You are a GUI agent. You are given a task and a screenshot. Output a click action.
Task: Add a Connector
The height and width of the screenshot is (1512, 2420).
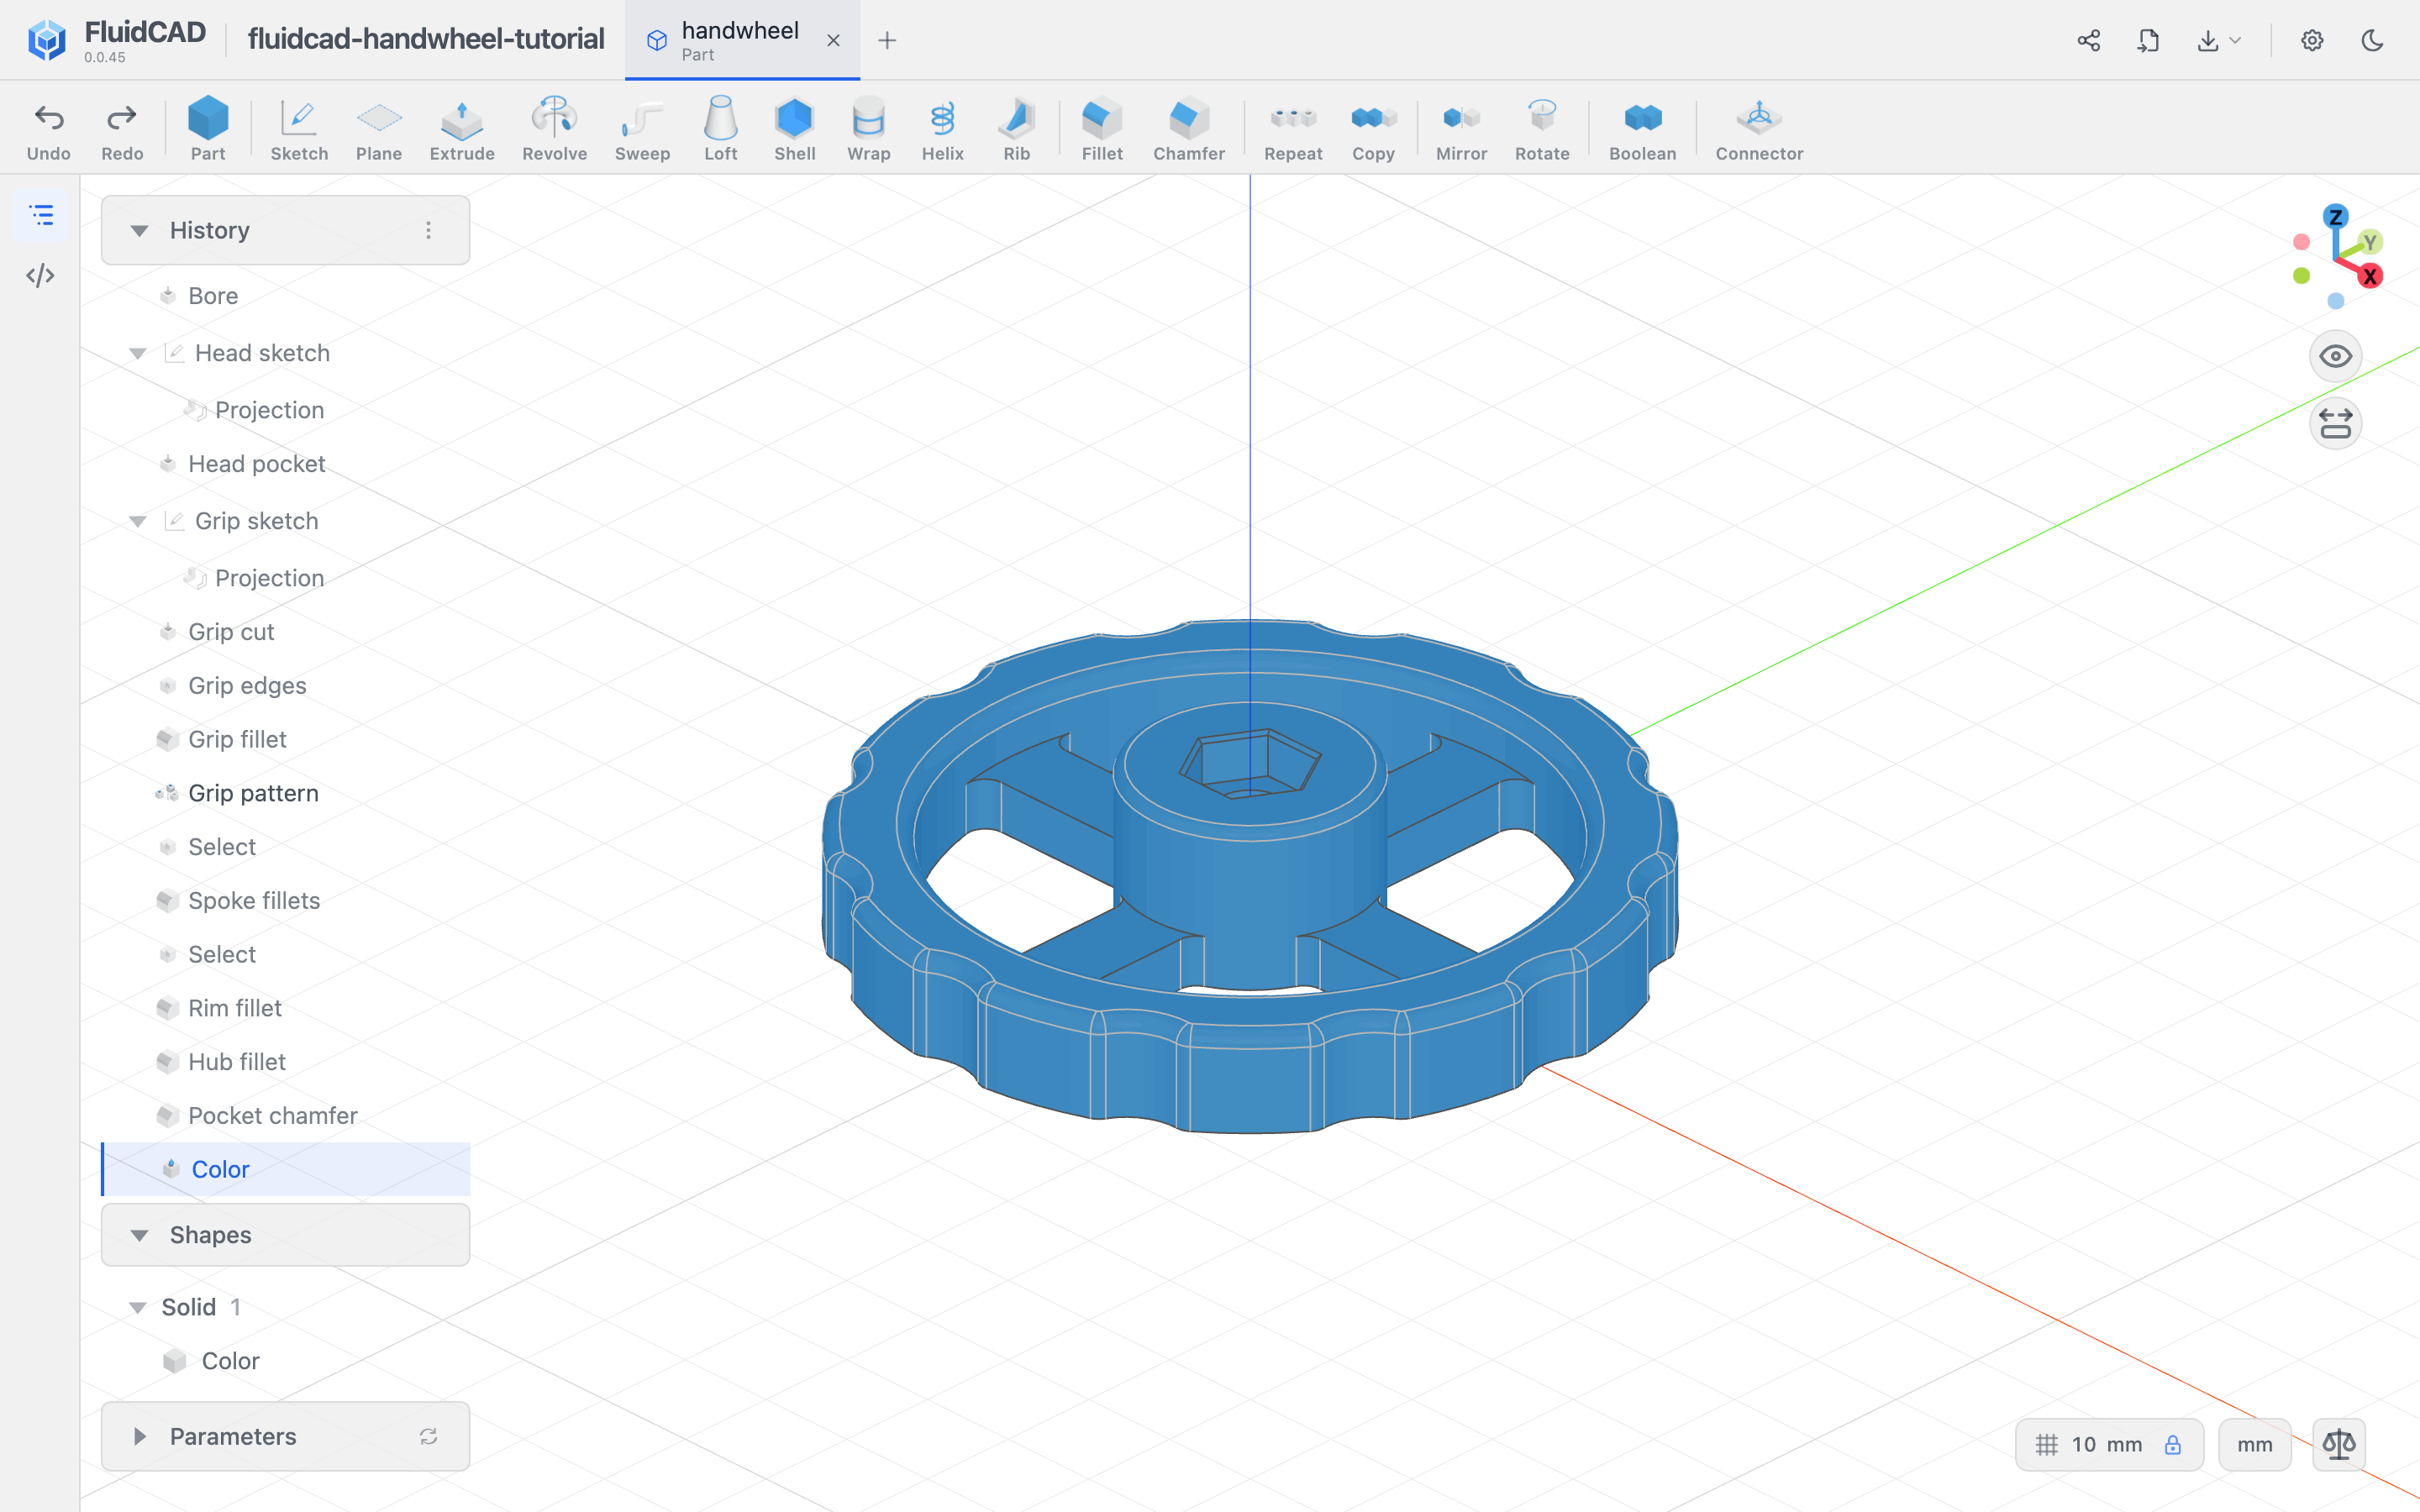point(1759,129)
